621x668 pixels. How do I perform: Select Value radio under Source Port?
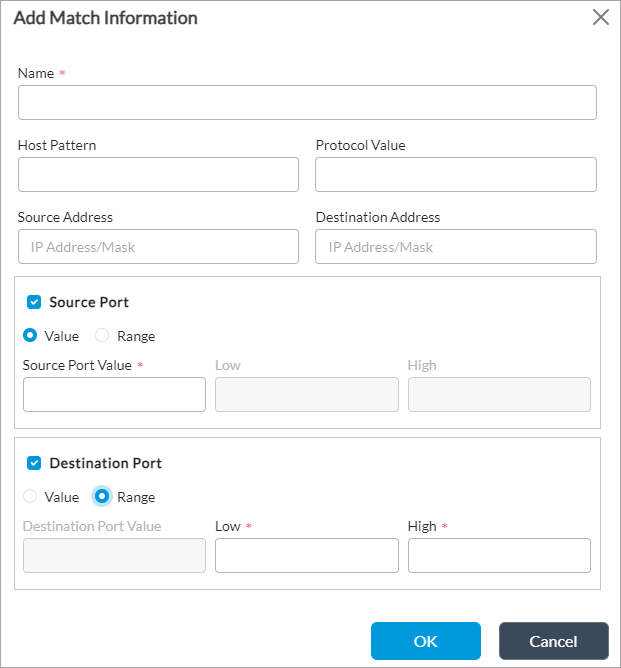tap(30, 336)
